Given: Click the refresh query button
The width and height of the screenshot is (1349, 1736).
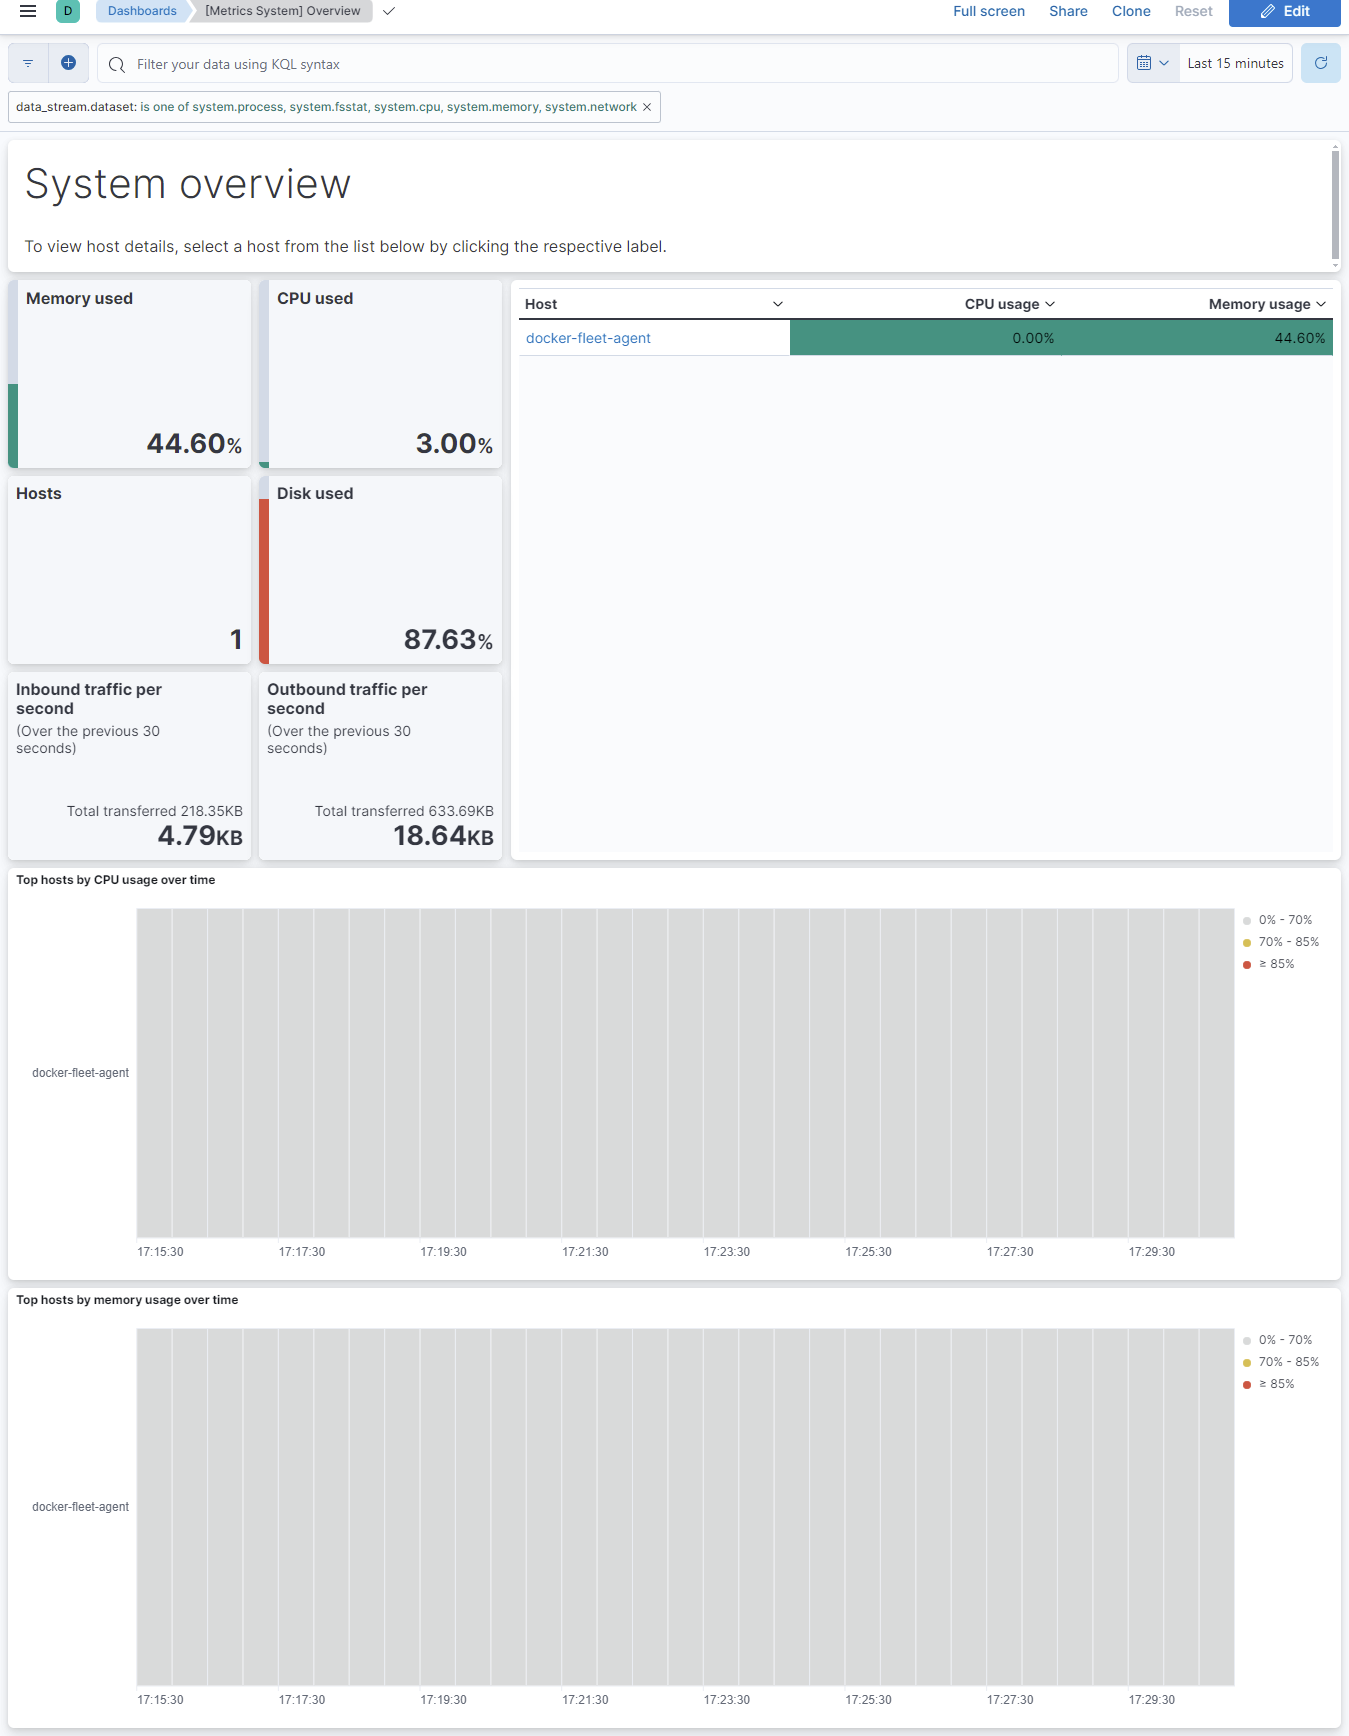Looking at the screenshot, I should 1320,63.
